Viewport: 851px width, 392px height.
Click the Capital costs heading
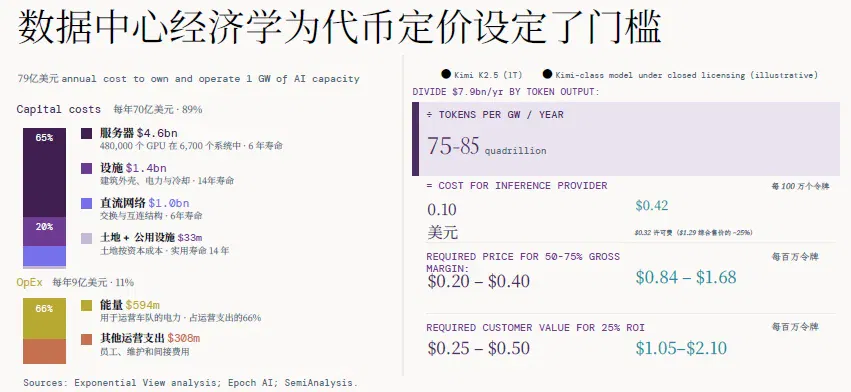click(x=59, y=109)
